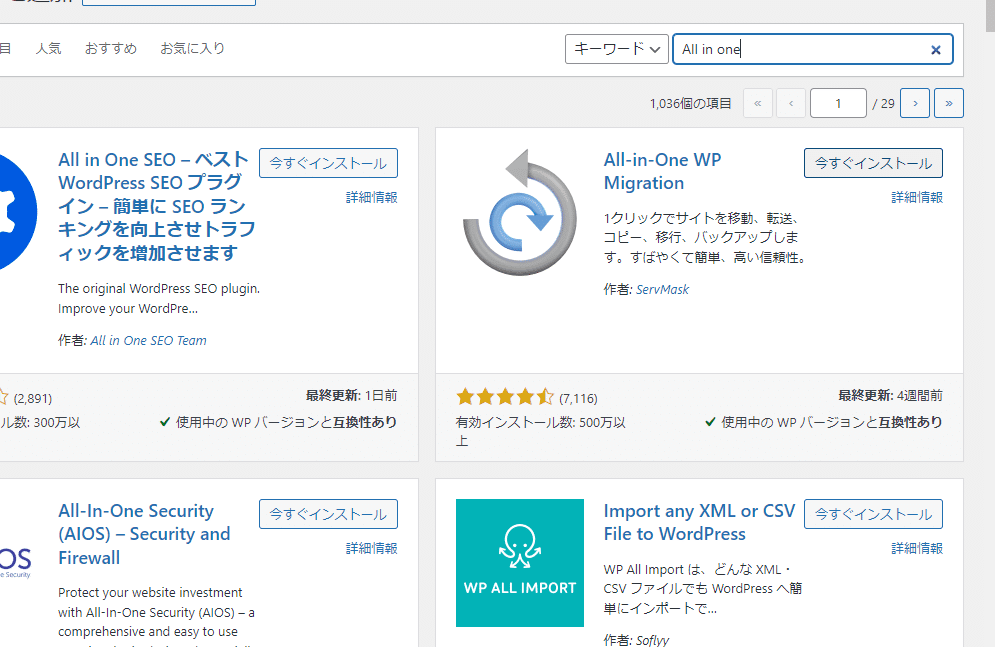Click the current page number field
The image size is (995, 647).
[838, 103]
